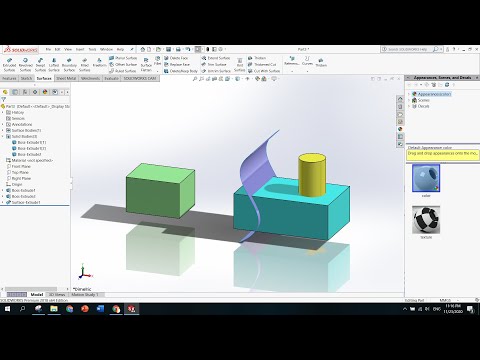This screenshot has height=360, width=480.
Task: Select the Revolved Surface tool
Action: [x=25, y=65]
